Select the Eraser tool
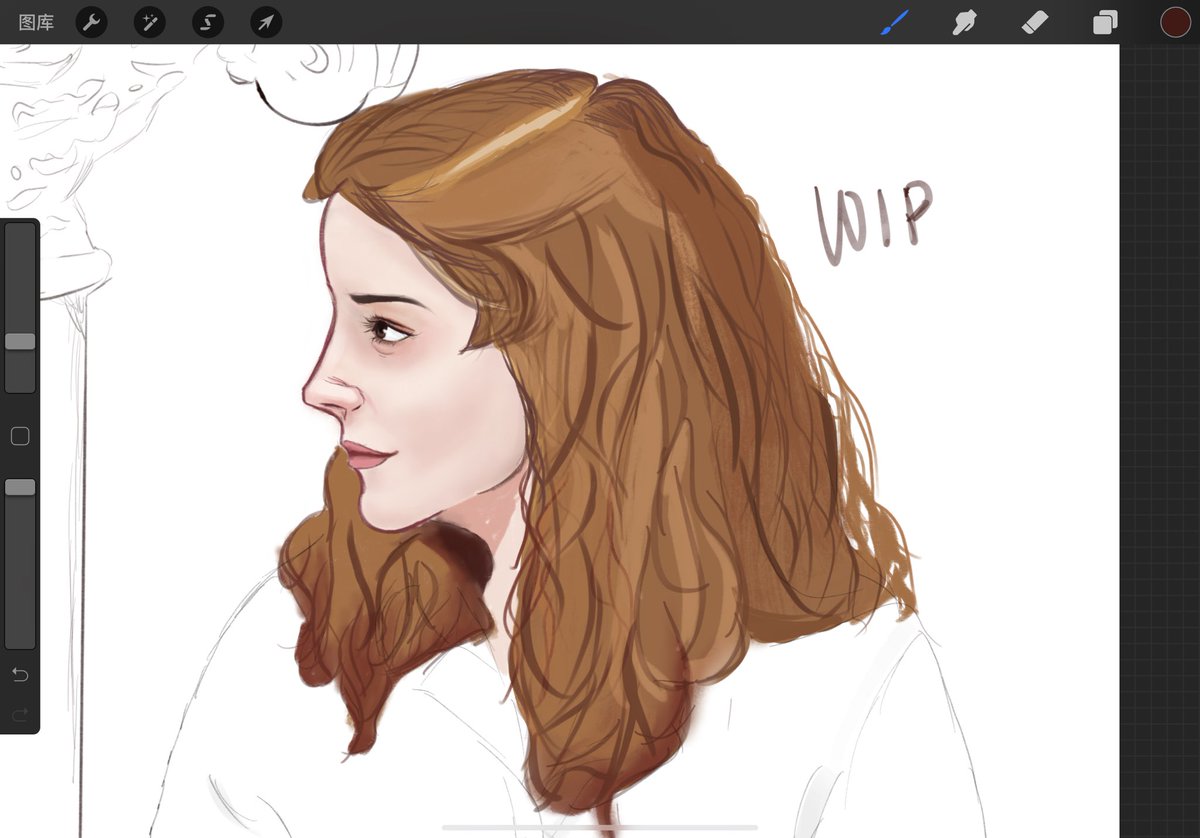This screenshot has height=838, width=1200. click(x=1035, y=22)
